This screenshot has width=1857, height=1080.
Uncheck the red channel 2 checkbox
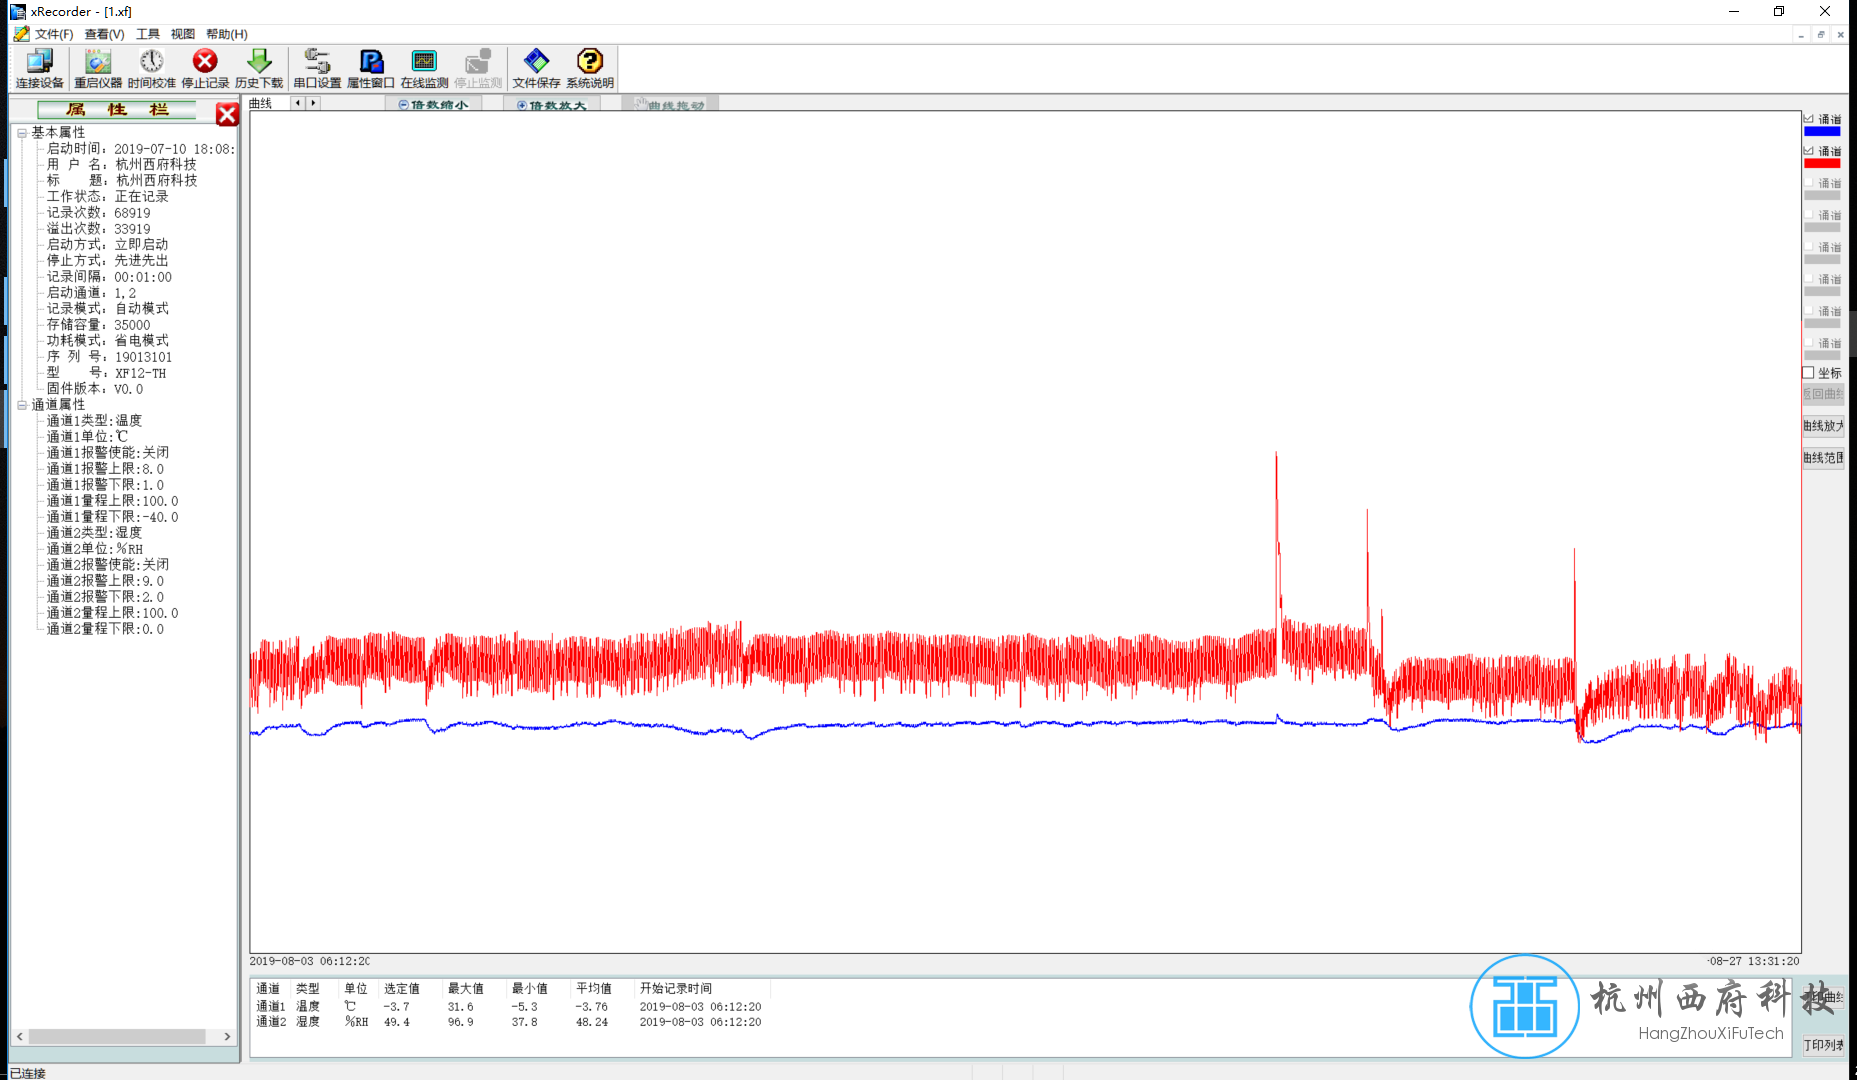point(1809,151)
